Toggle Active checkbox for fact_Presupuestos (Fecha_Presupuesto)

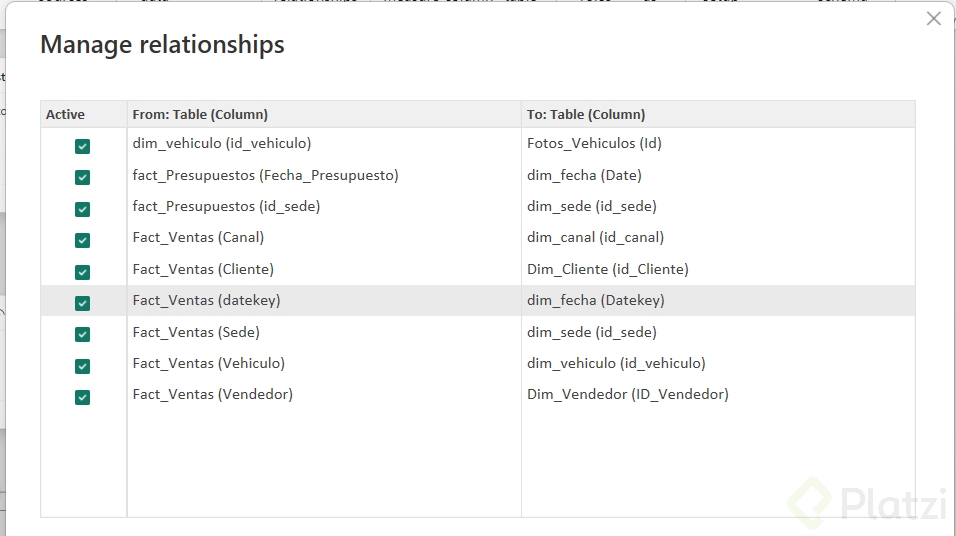tap(82, 177)
